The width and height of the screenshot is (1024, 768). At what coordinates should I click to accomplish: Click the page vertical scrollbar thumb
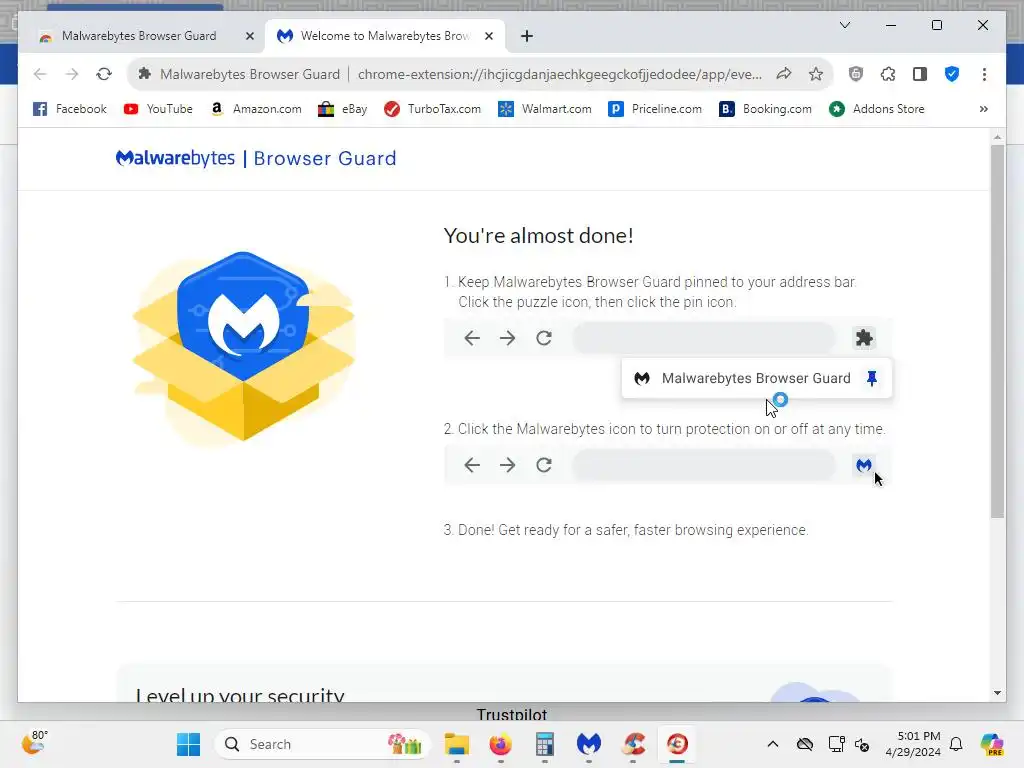(997, 331)
